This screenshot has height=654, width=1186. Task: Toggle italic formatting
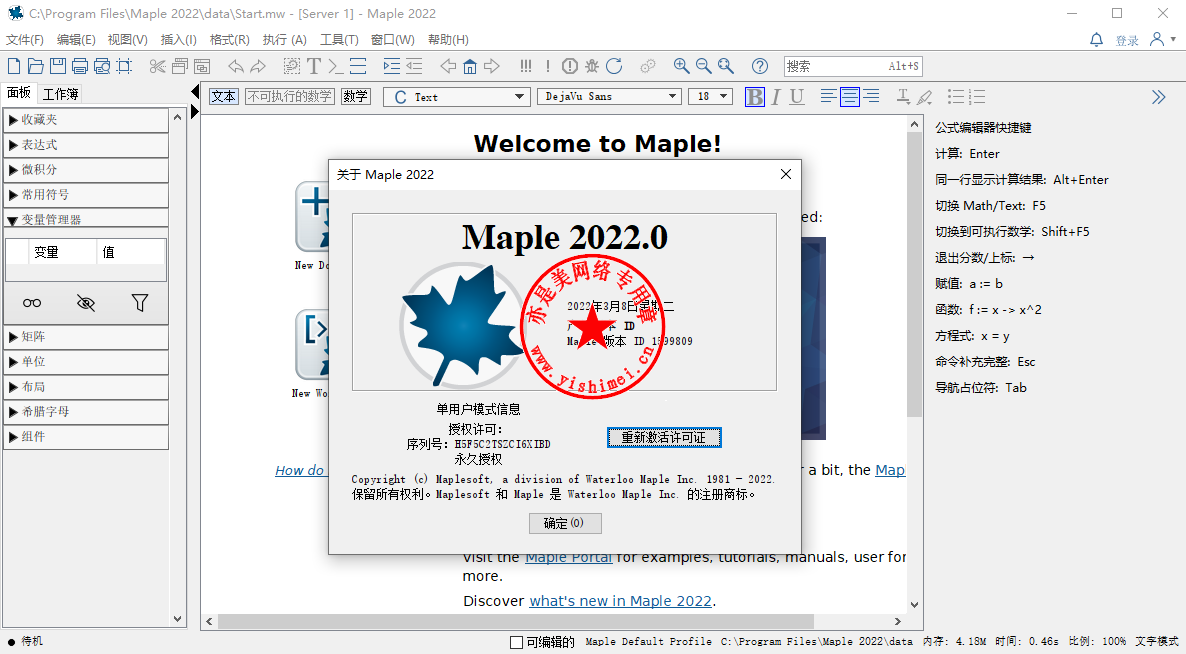click(x=775, y=97)
